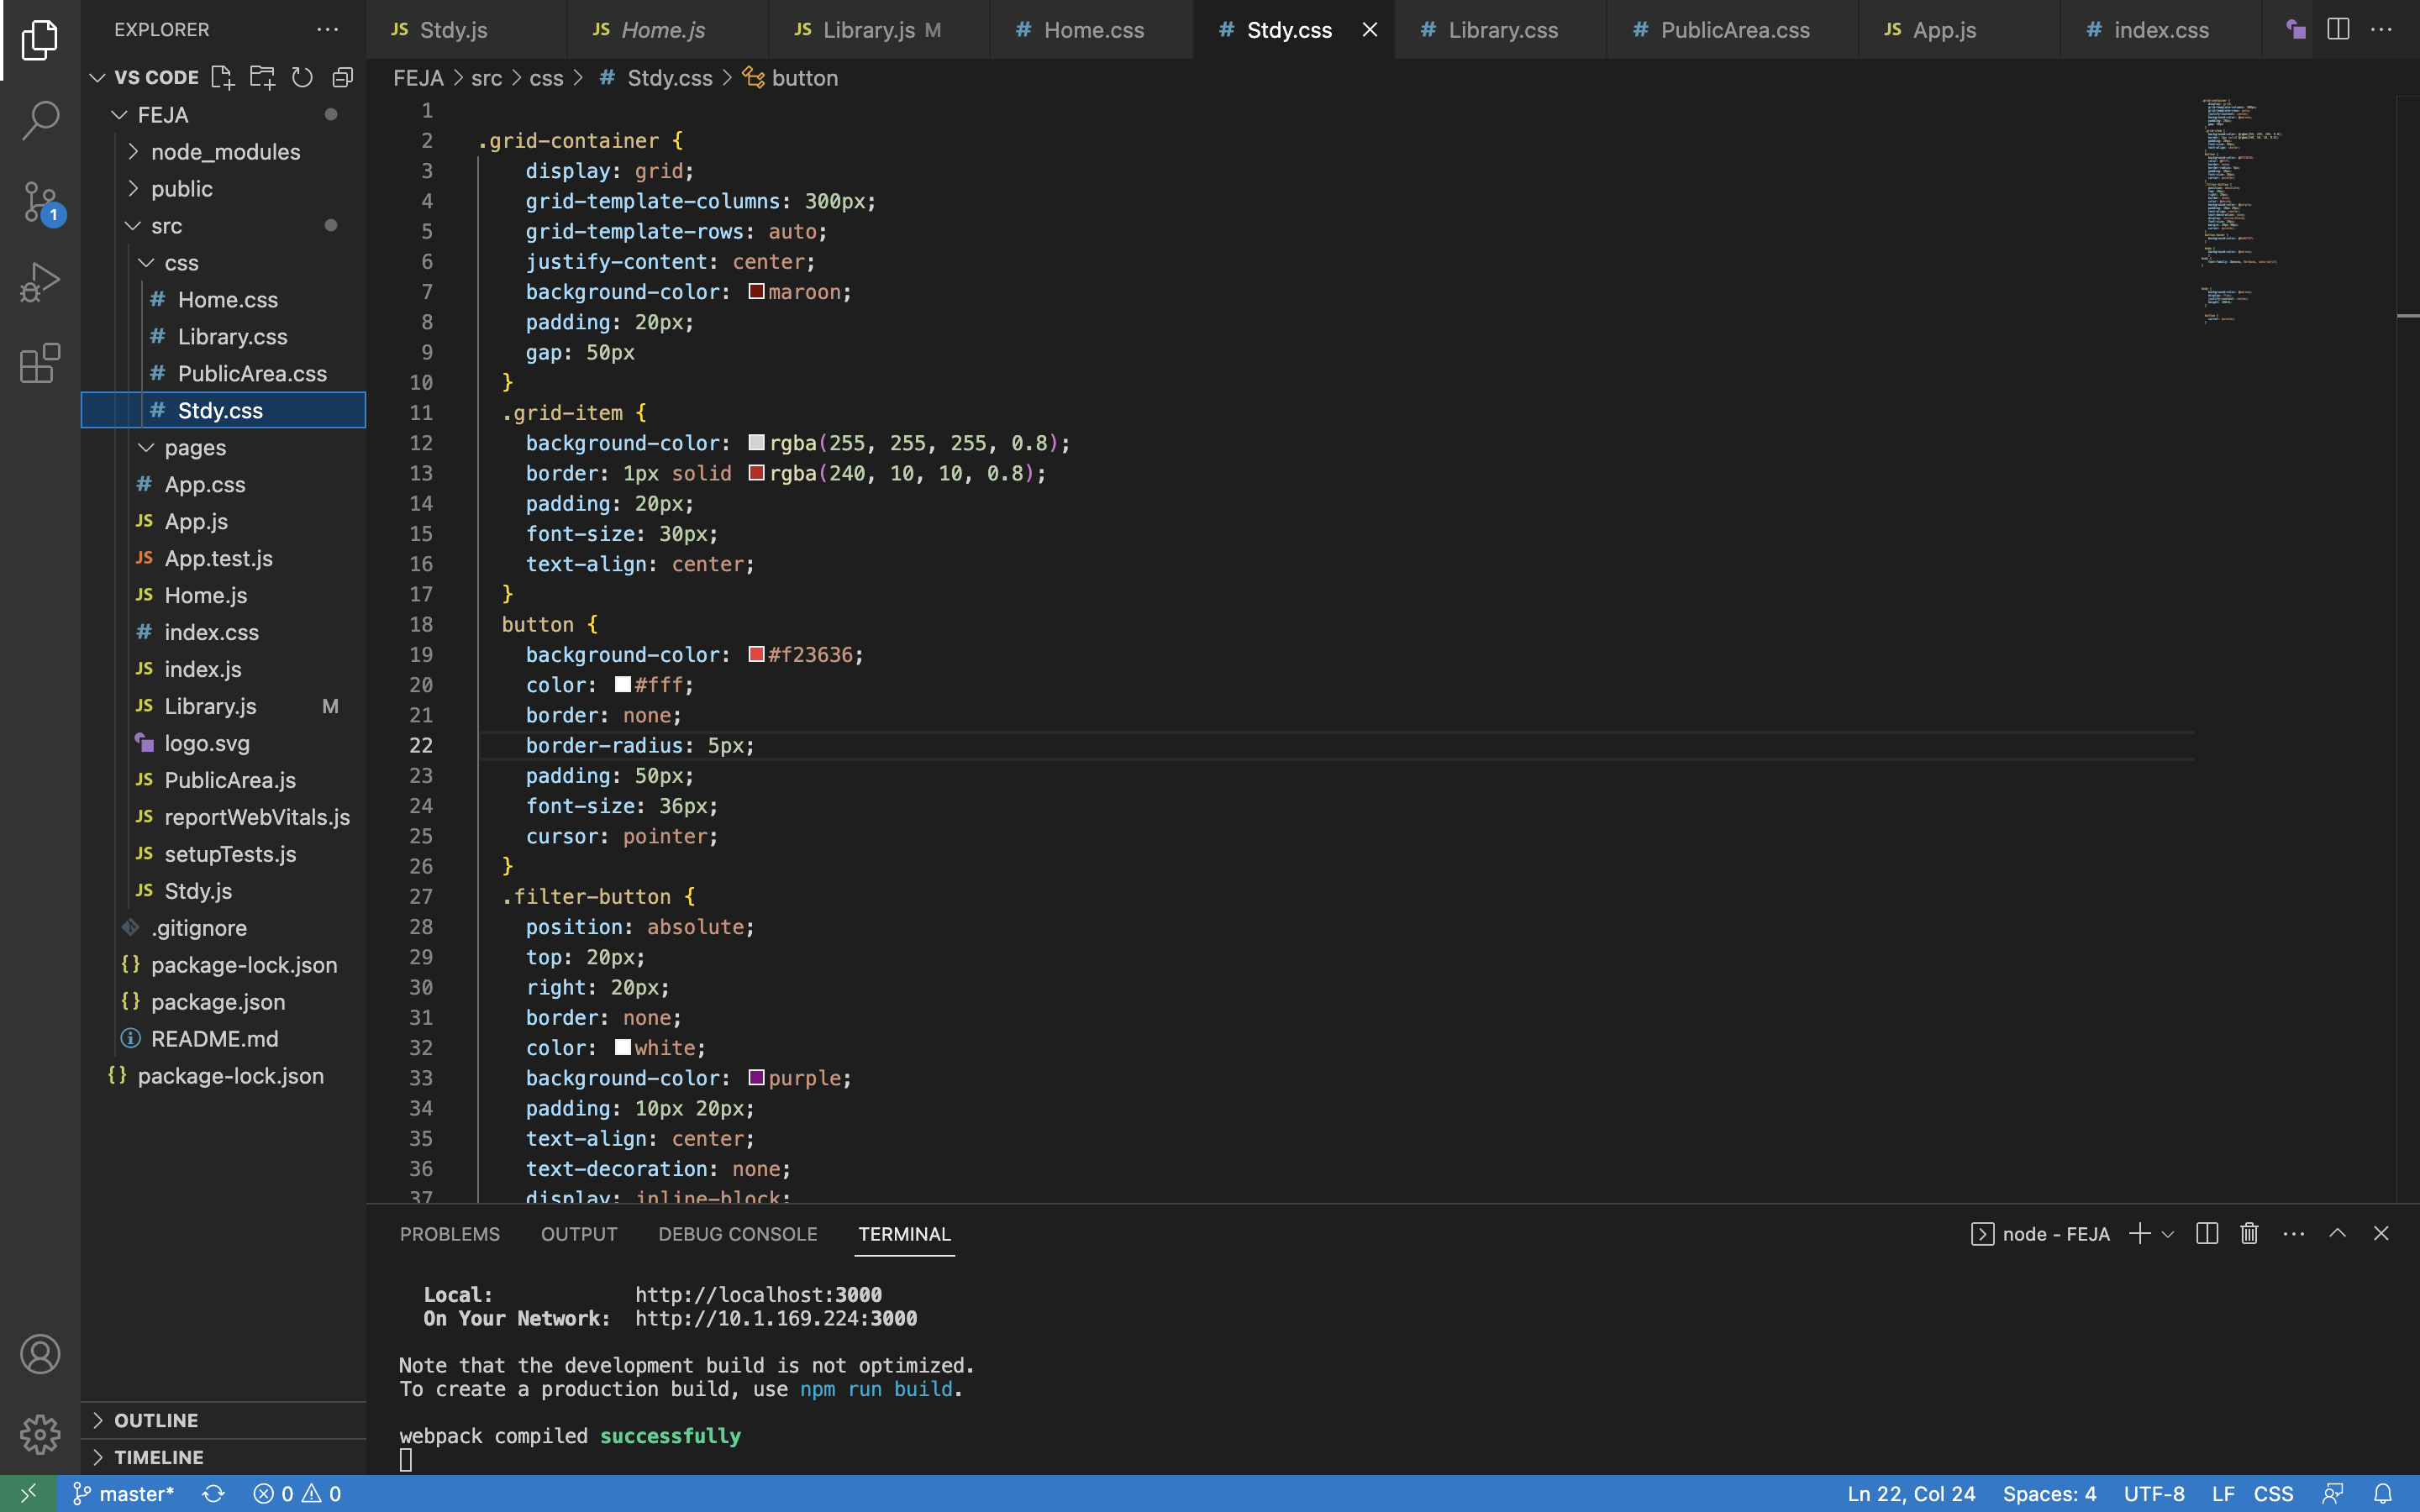The height and width of the screenshot is (1512, 2420).
Task: Click the maroon color swatch on line 7
Action: [756, 292]
